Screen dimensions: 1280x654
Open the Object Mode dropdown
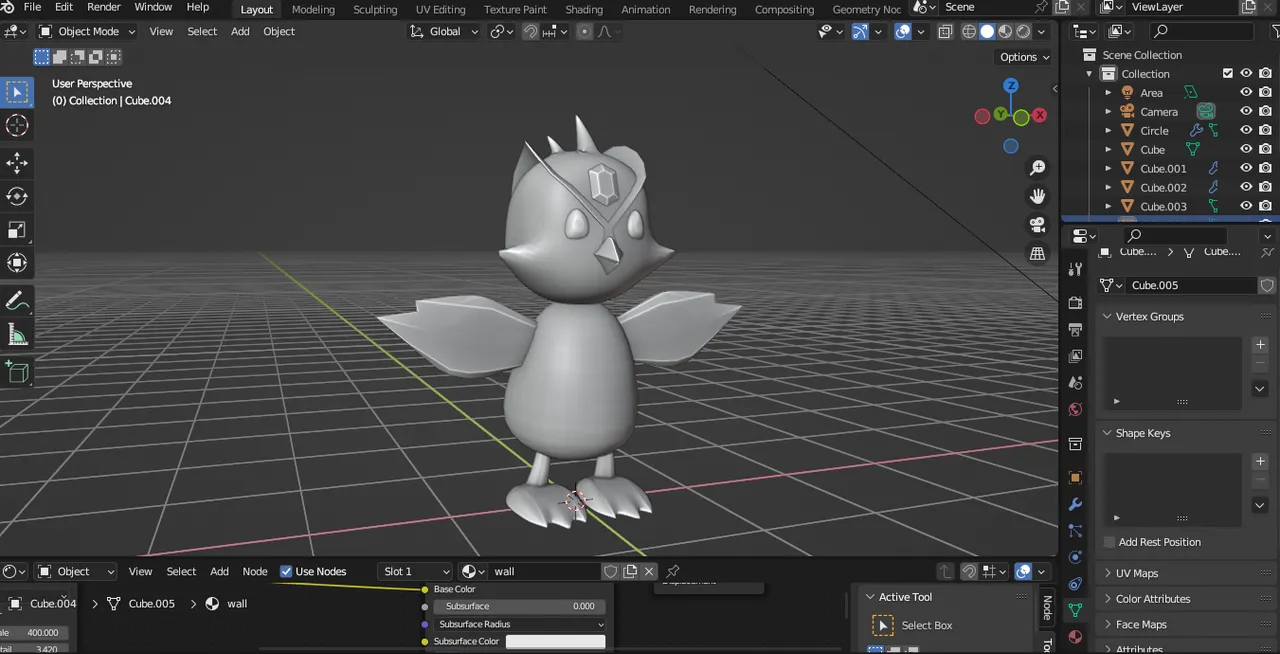(87, 31)
